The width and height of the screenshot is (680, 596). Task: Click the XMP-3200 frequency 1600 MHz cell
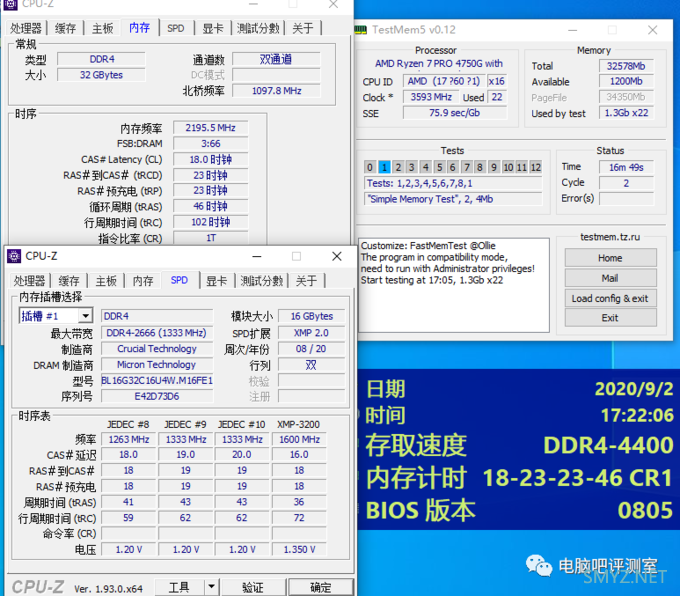click(x=299, y=439)
